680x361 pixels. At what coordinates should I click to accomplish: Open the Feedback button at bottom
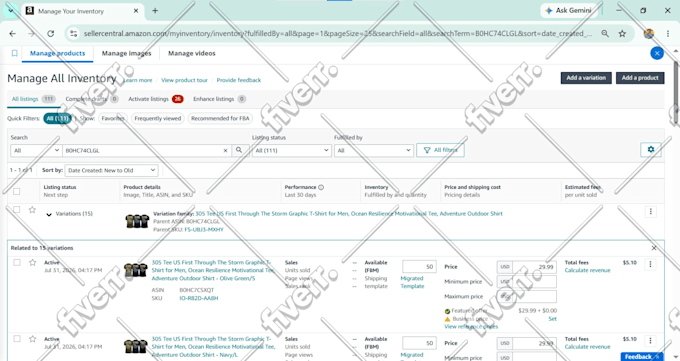point(642,357)
